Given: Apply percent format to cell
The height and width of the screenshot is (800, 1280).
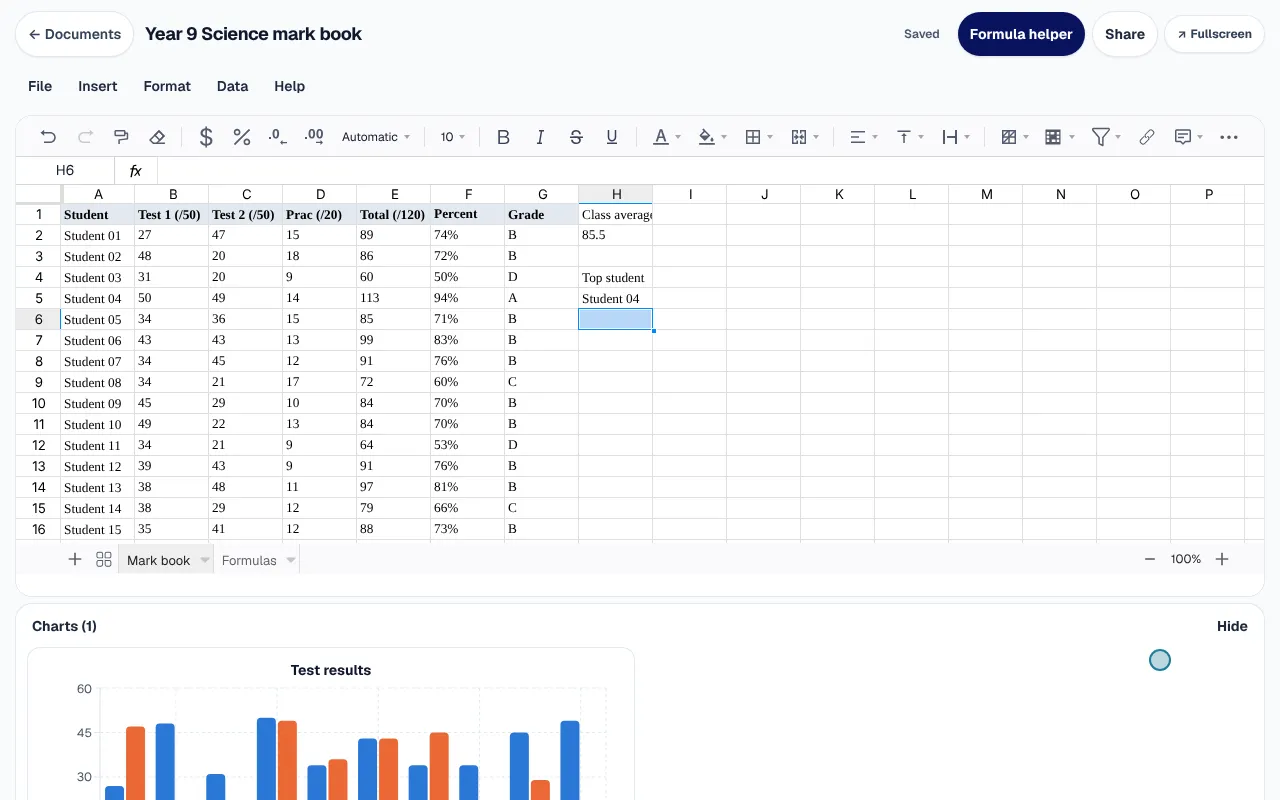Looking at the screenshot, I should point(242,137).
